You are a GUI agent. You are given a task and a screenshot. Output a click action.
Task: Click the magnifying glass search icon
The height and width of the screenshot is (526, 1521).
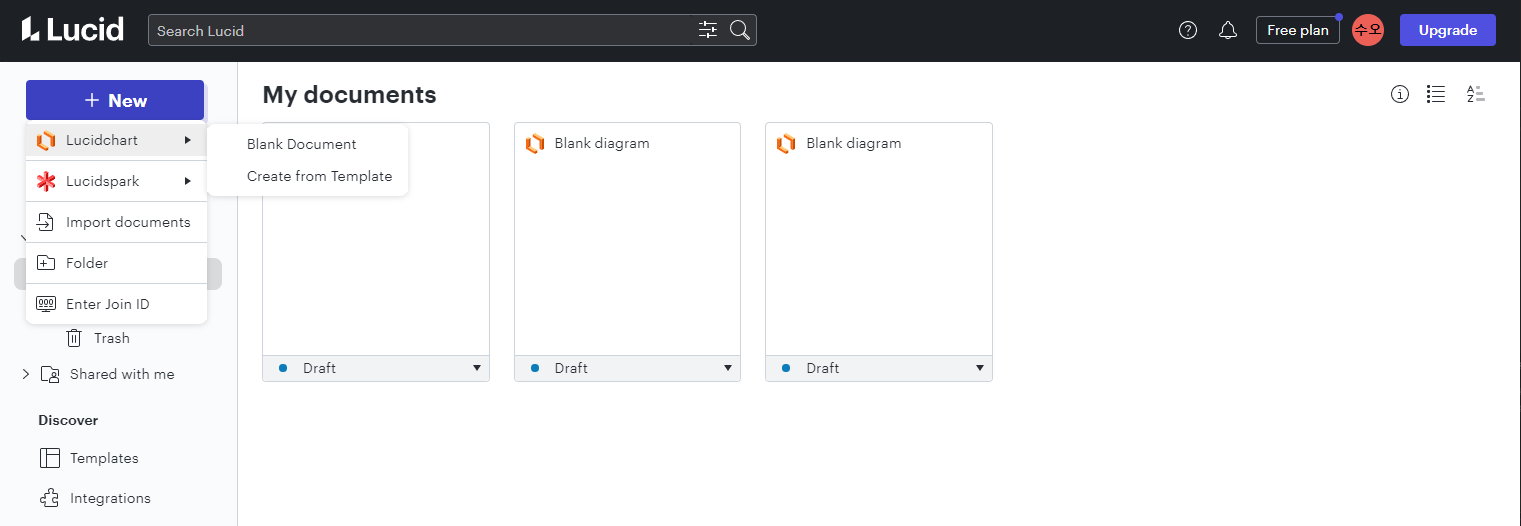coord(740,30)
